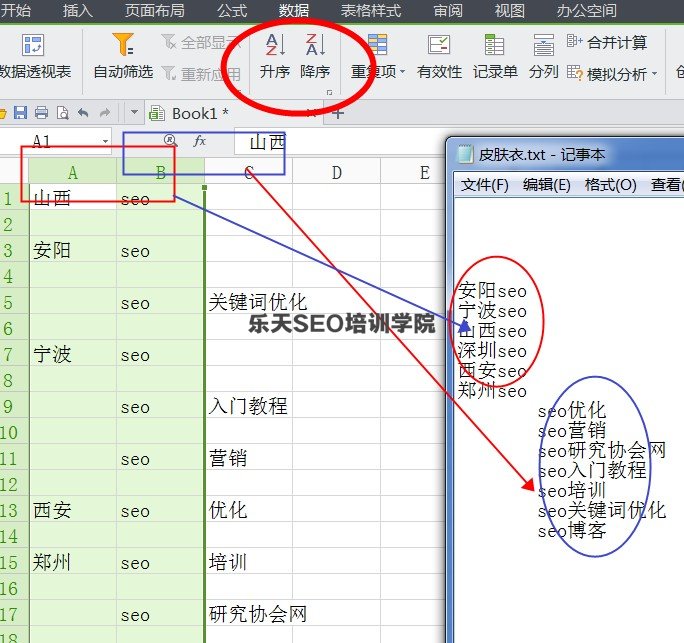Click Notepad line 深圳seo
Image resolution: width=684 pixels, height=643 pixels.
pos(492,351)
